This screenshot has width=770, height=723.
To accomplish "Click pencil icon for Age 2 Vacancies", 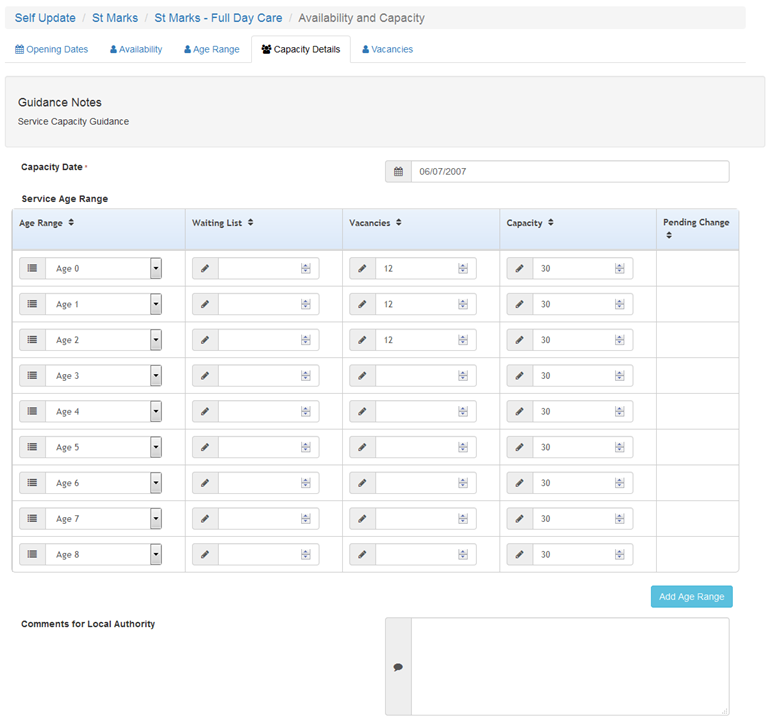I will tap(362, 340).
